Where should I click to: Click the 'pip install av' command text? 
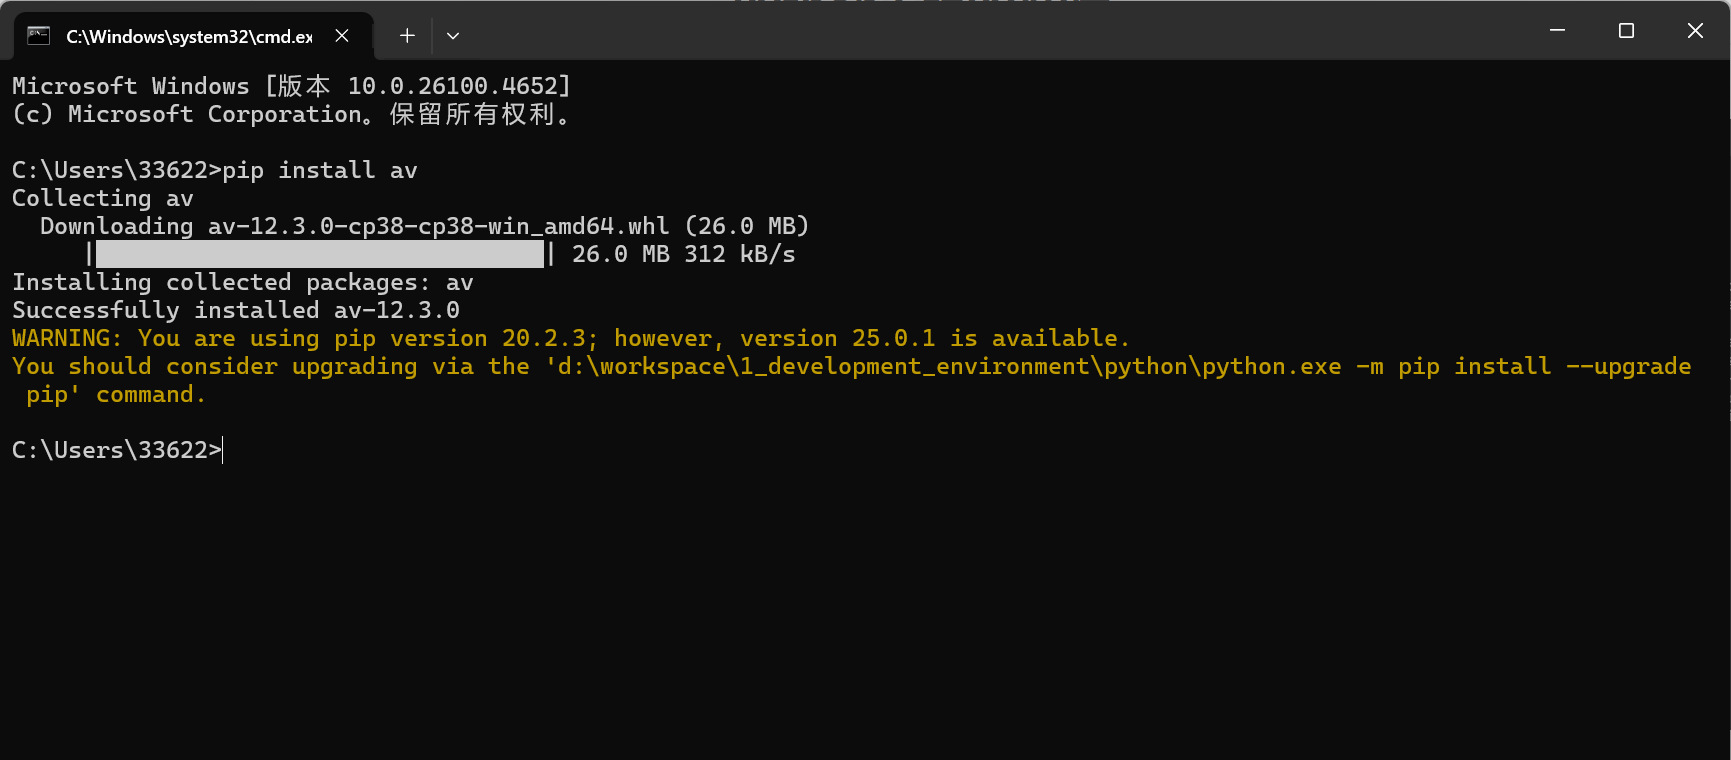point(320,170)
